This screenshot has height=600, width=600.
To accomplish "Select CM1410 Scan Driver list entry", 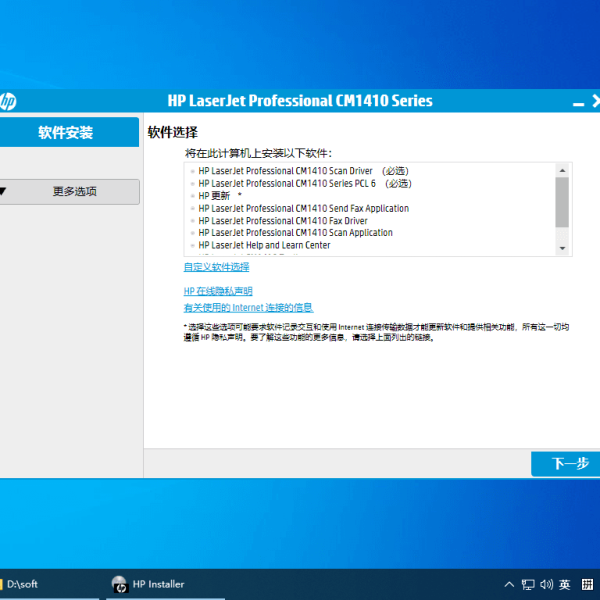I will [303, 171].
